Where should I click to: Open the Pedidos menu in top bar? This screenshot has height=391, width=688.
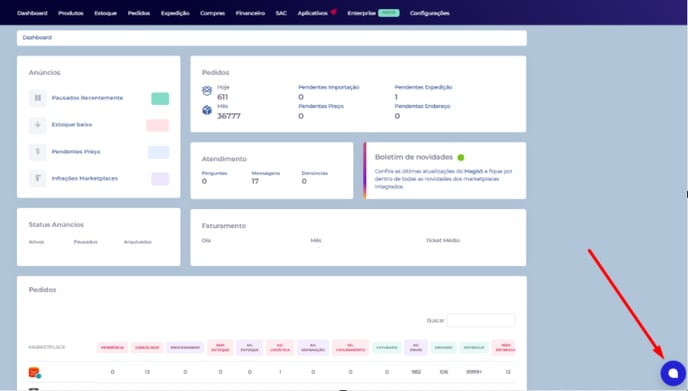tap(139, 13)
